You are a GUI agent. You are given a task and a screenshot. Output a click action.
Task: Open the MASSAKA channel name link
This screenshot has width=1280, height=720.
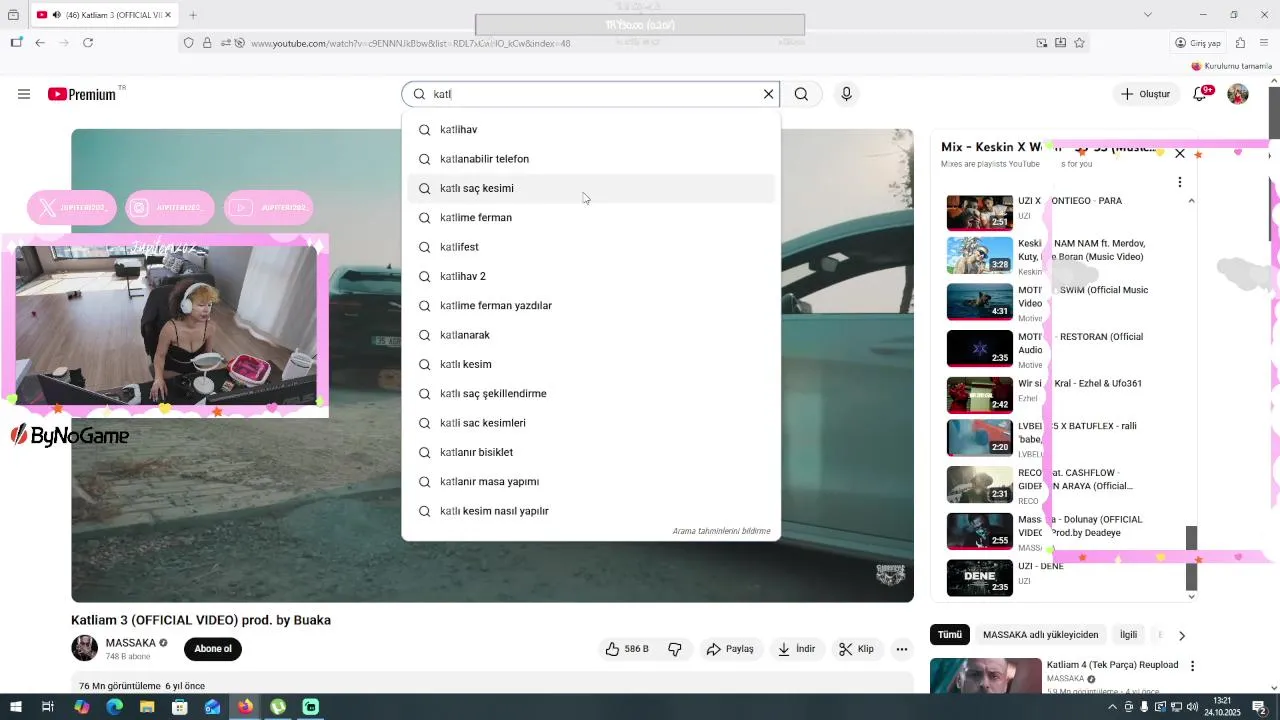130,643
